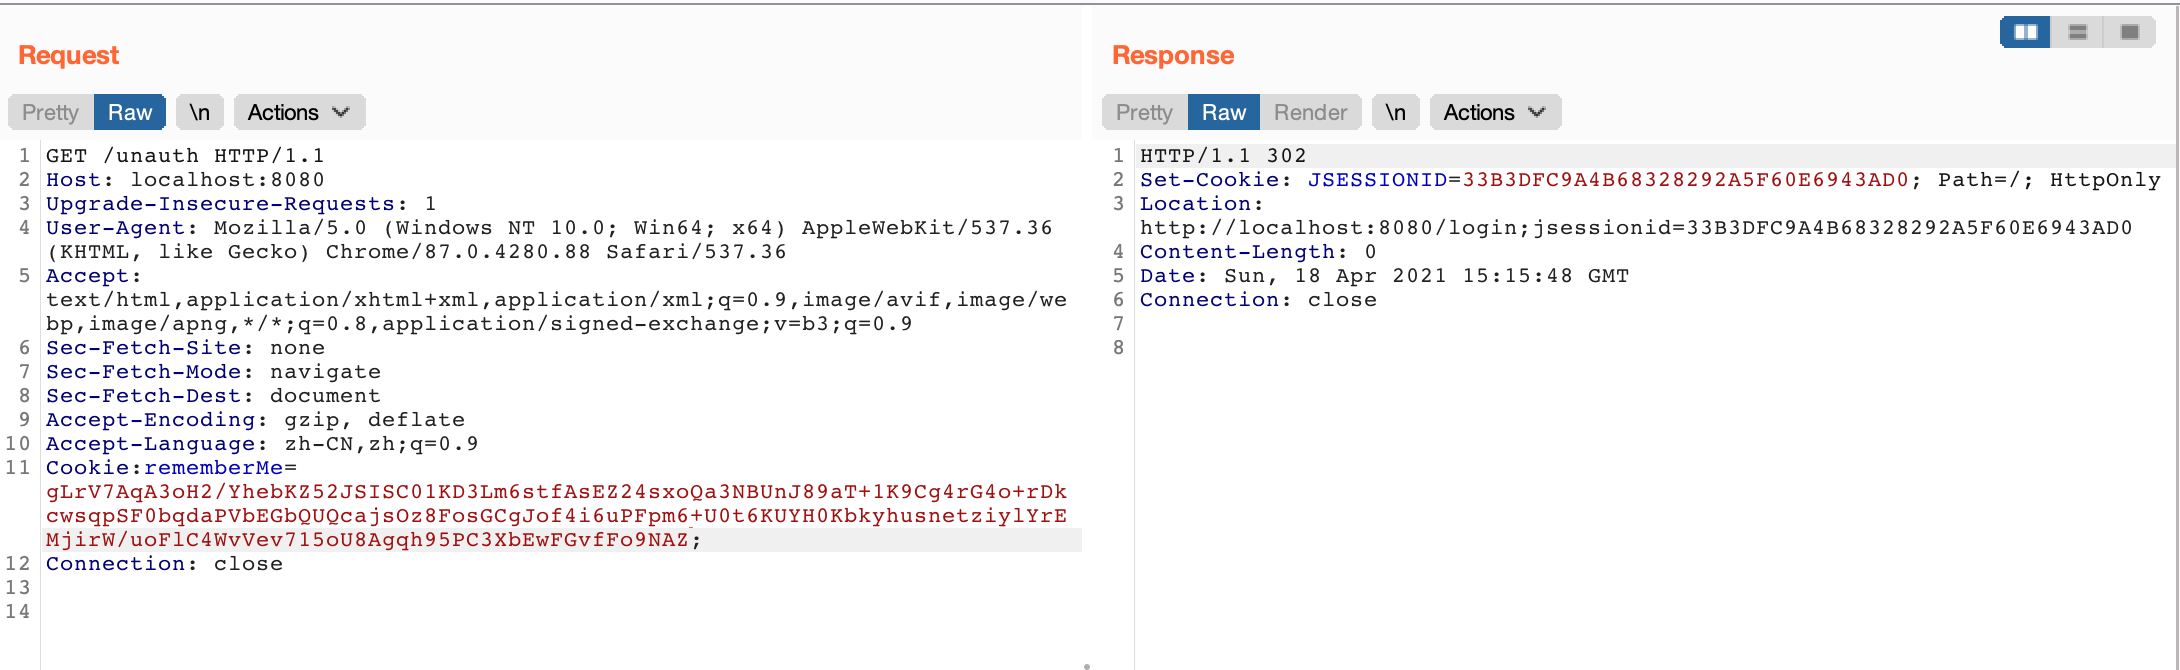Select the side-by-side split layout icon

(x=2025, y=32)
